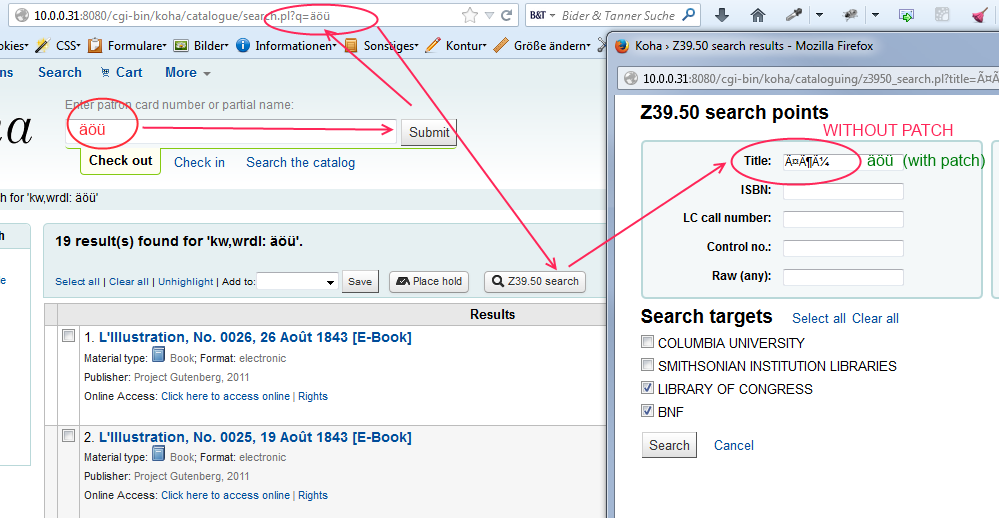Click the Informationen info icon in toolbar
This screenshot has height=518, width=999.
(x=243, y=46)
